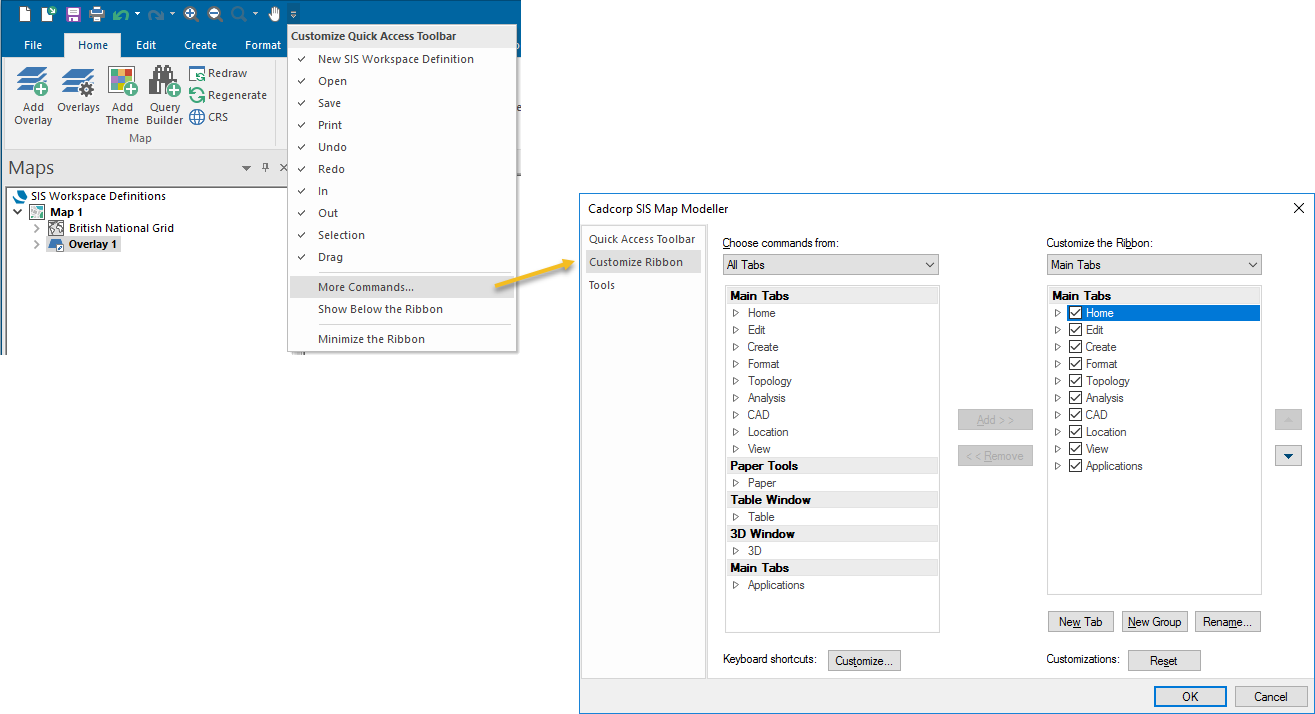This screenshot has height=714, width=1315.
Task: Click the Print icon in the Quick Access Toolbar
Action: pos(97,14)
